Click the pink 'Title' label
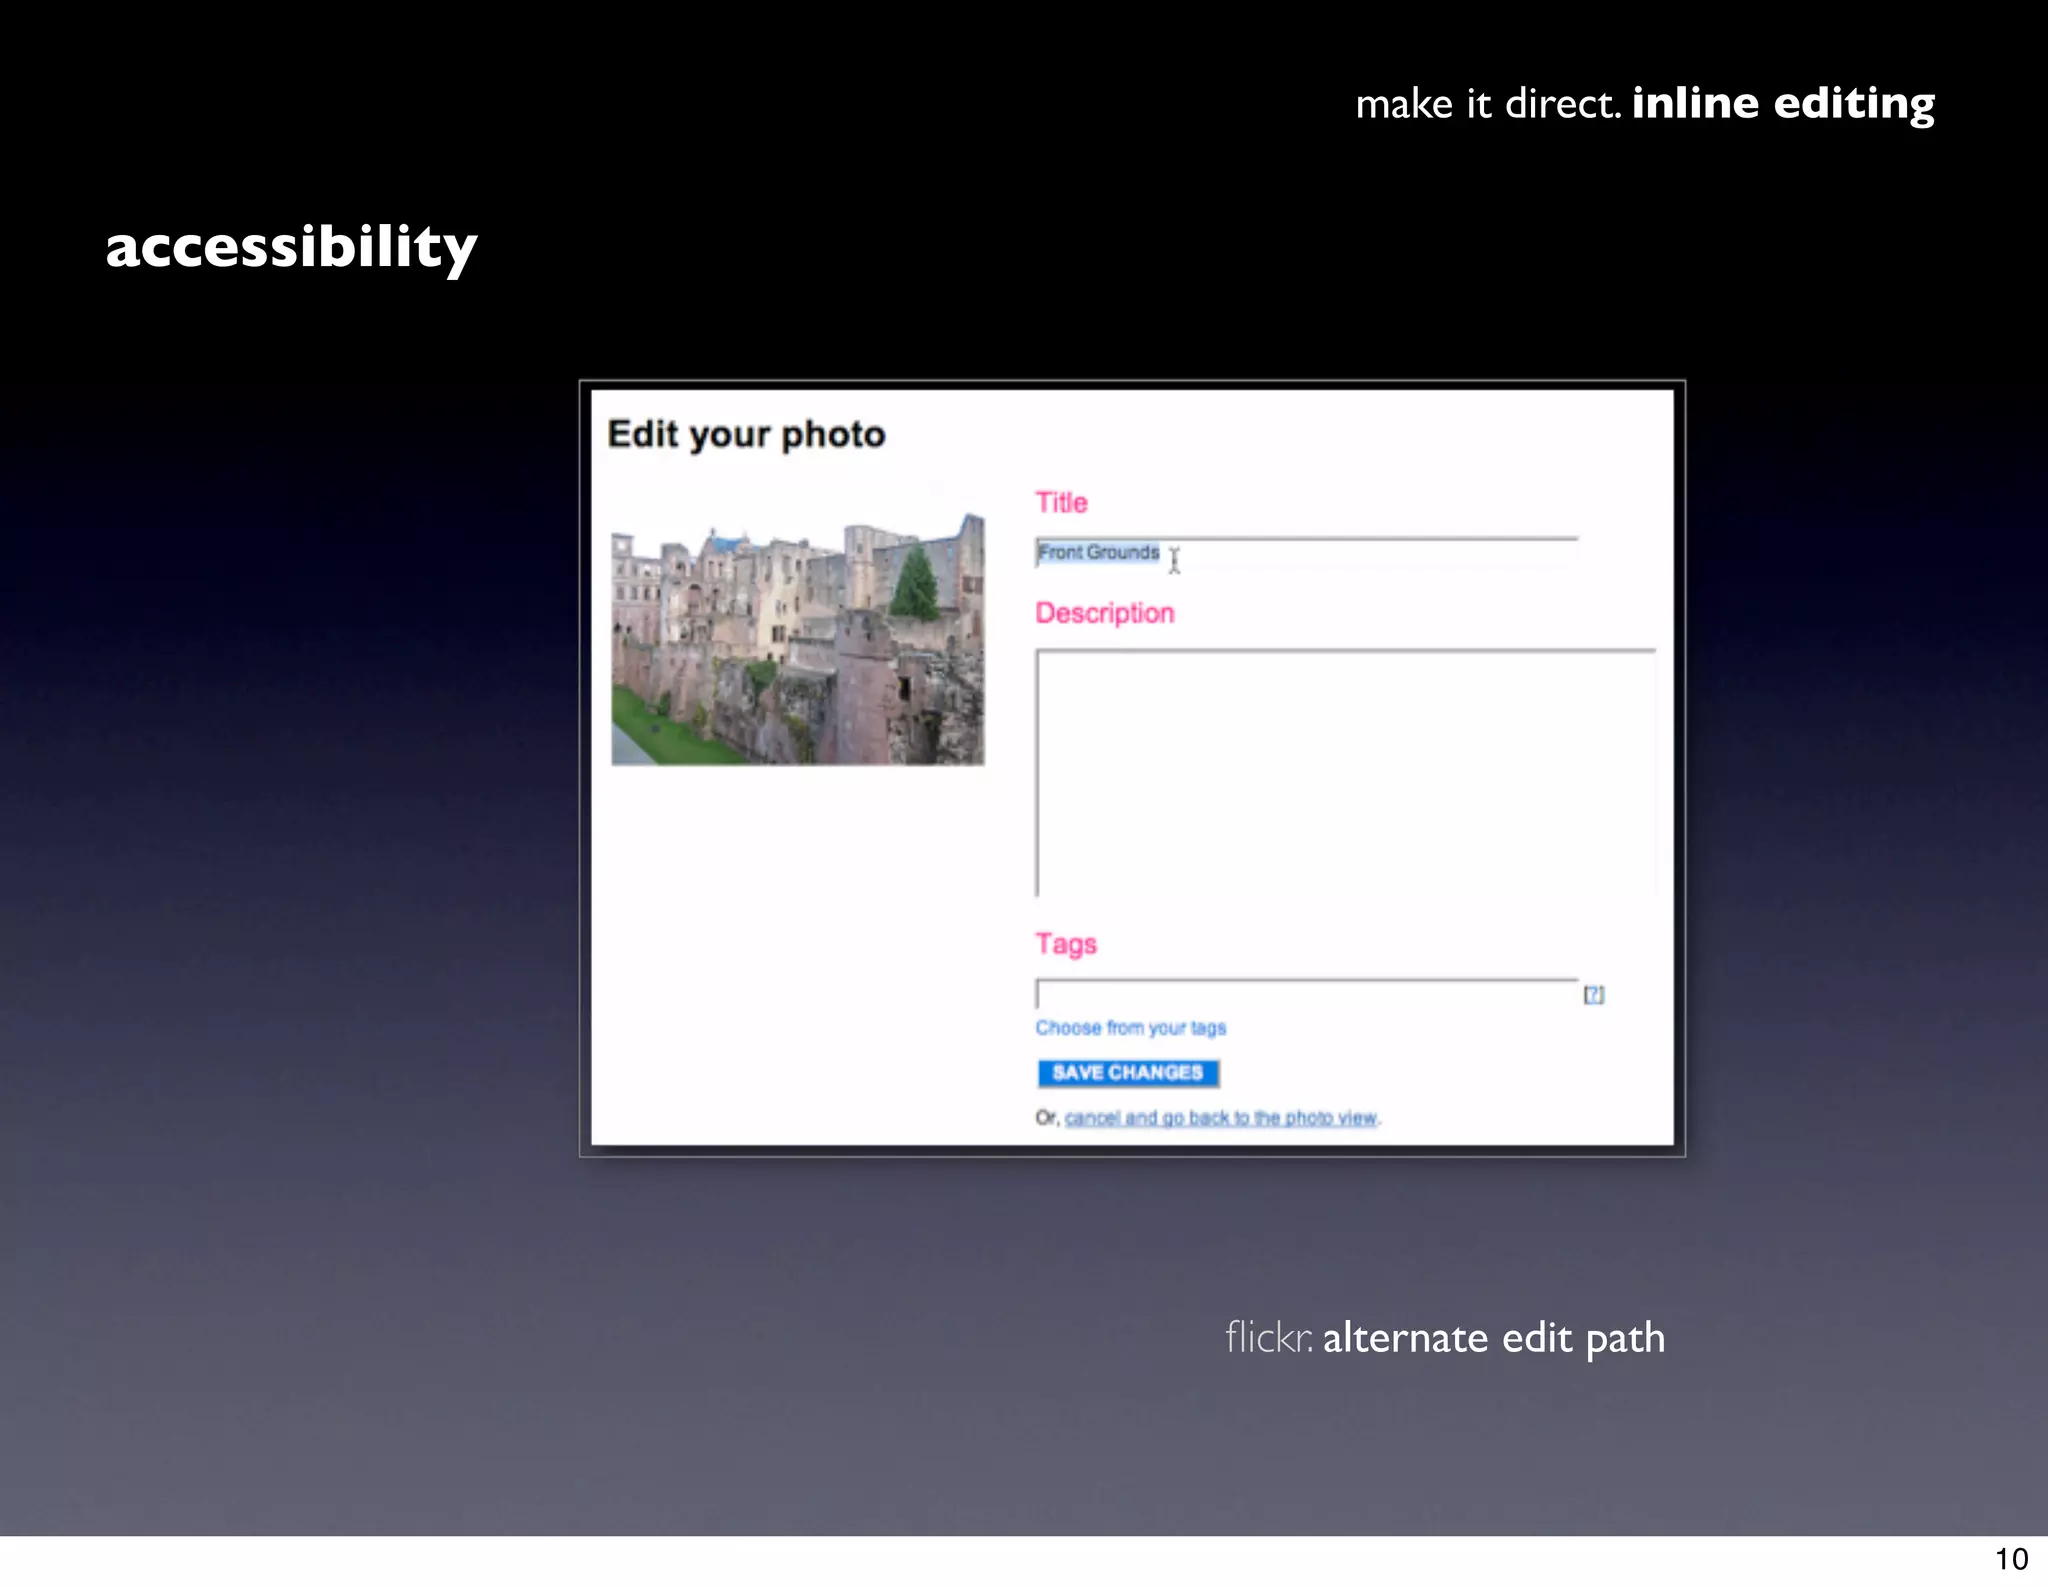 pyautogui.click(x=1061, y=502)
